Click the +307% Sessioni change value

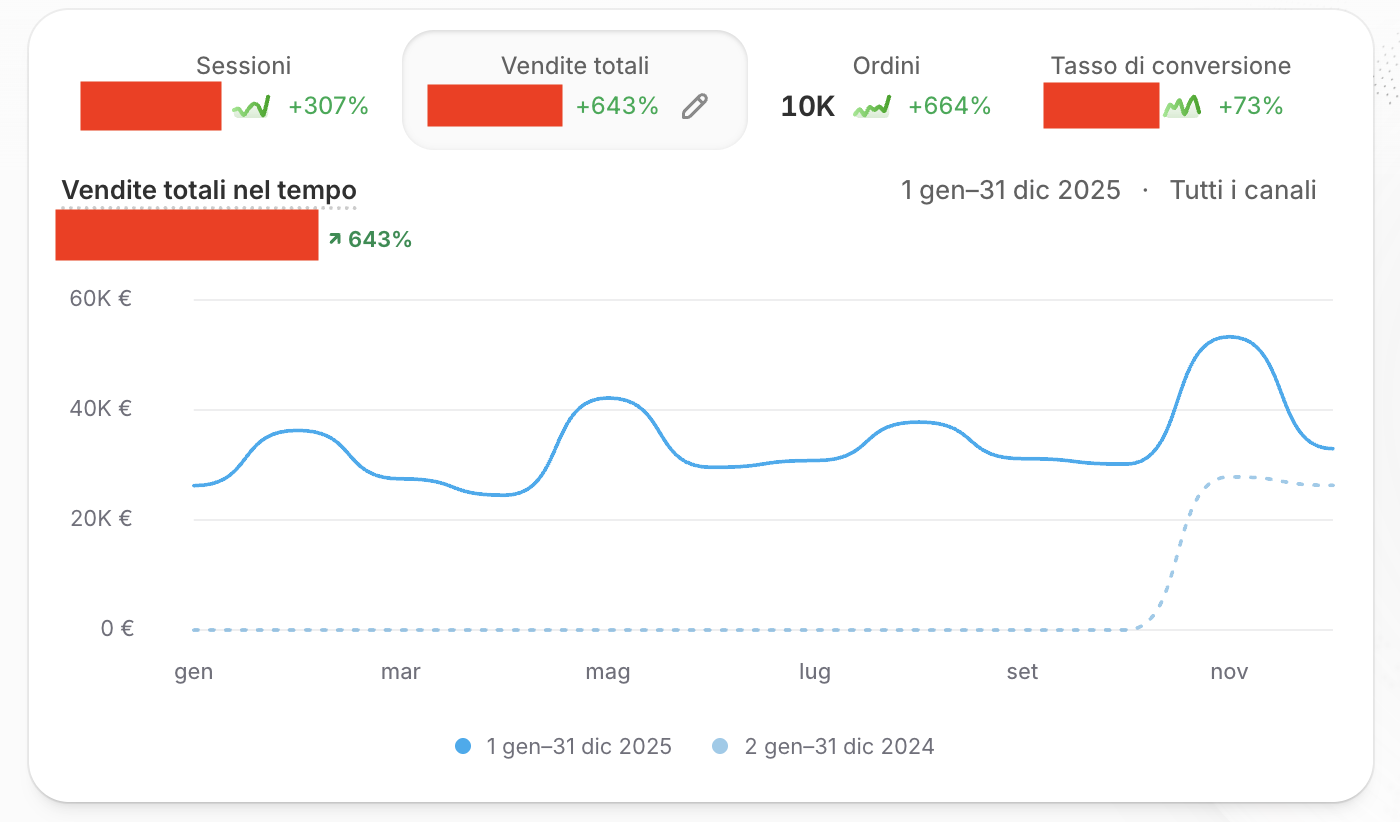point(329,106)
